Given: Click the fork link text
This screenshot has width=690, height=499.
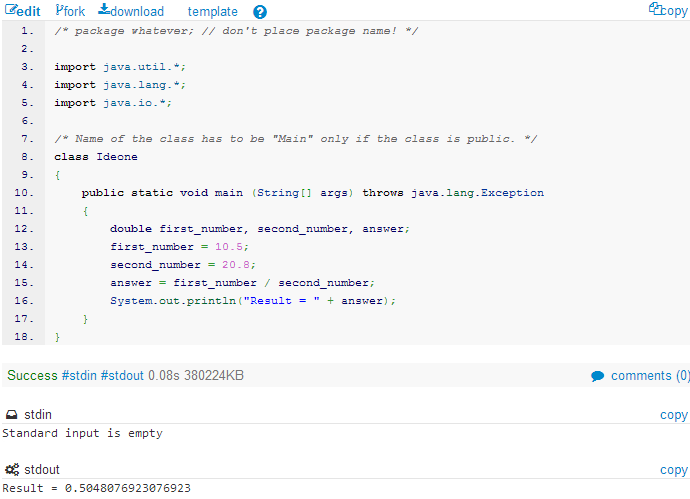Looking at the screenshot, I should tap(74, 11).
